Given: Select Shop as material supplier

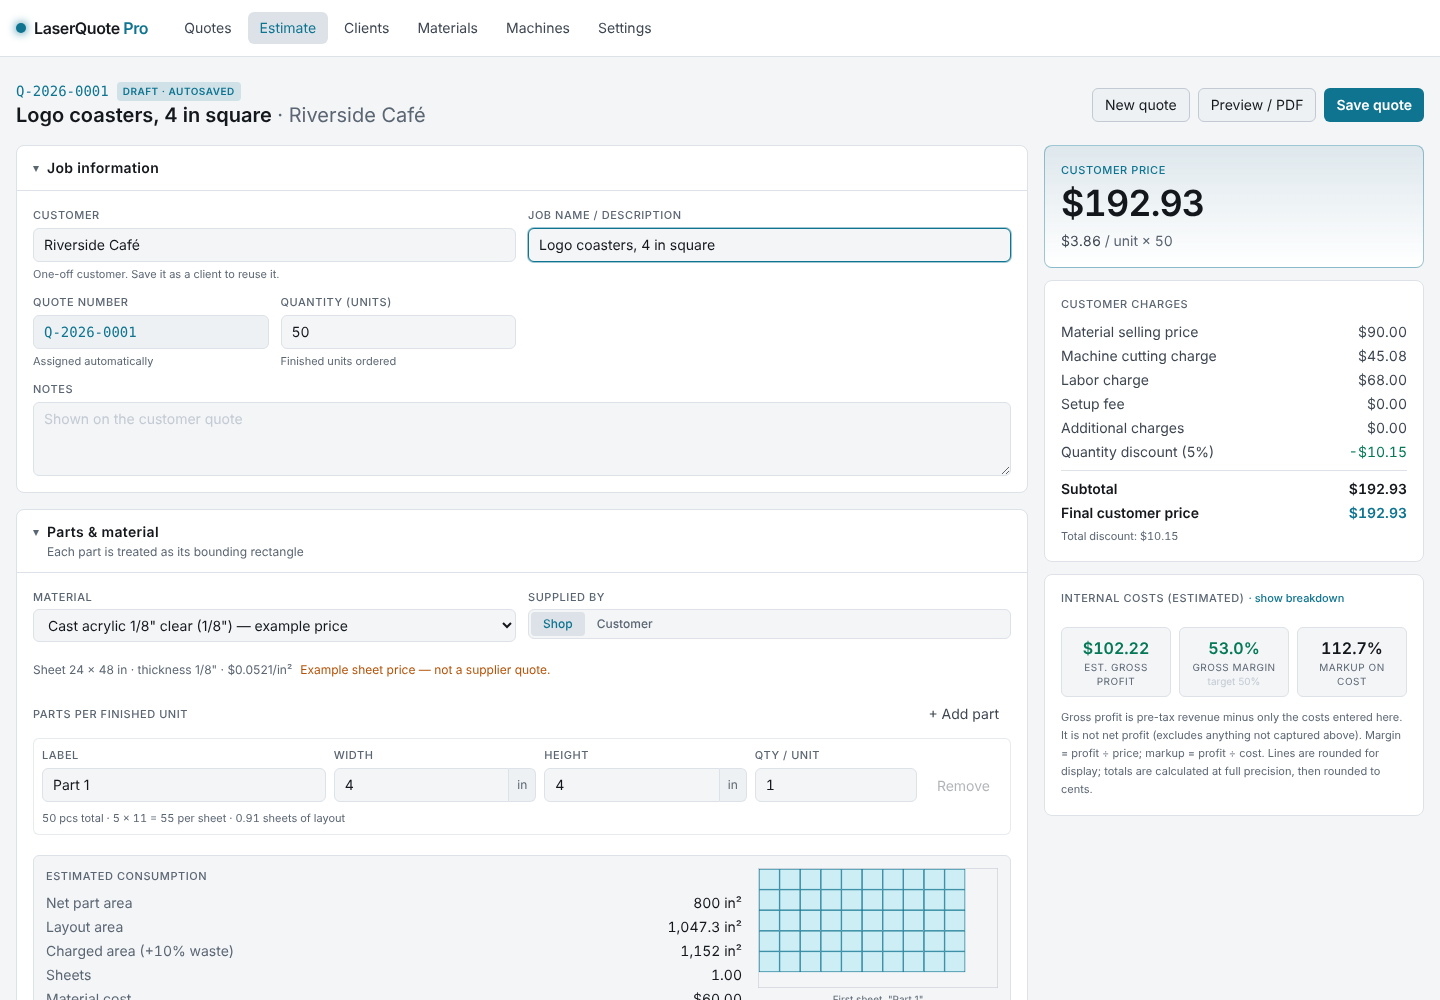Looking at the screenshot, I should point(558,624).
